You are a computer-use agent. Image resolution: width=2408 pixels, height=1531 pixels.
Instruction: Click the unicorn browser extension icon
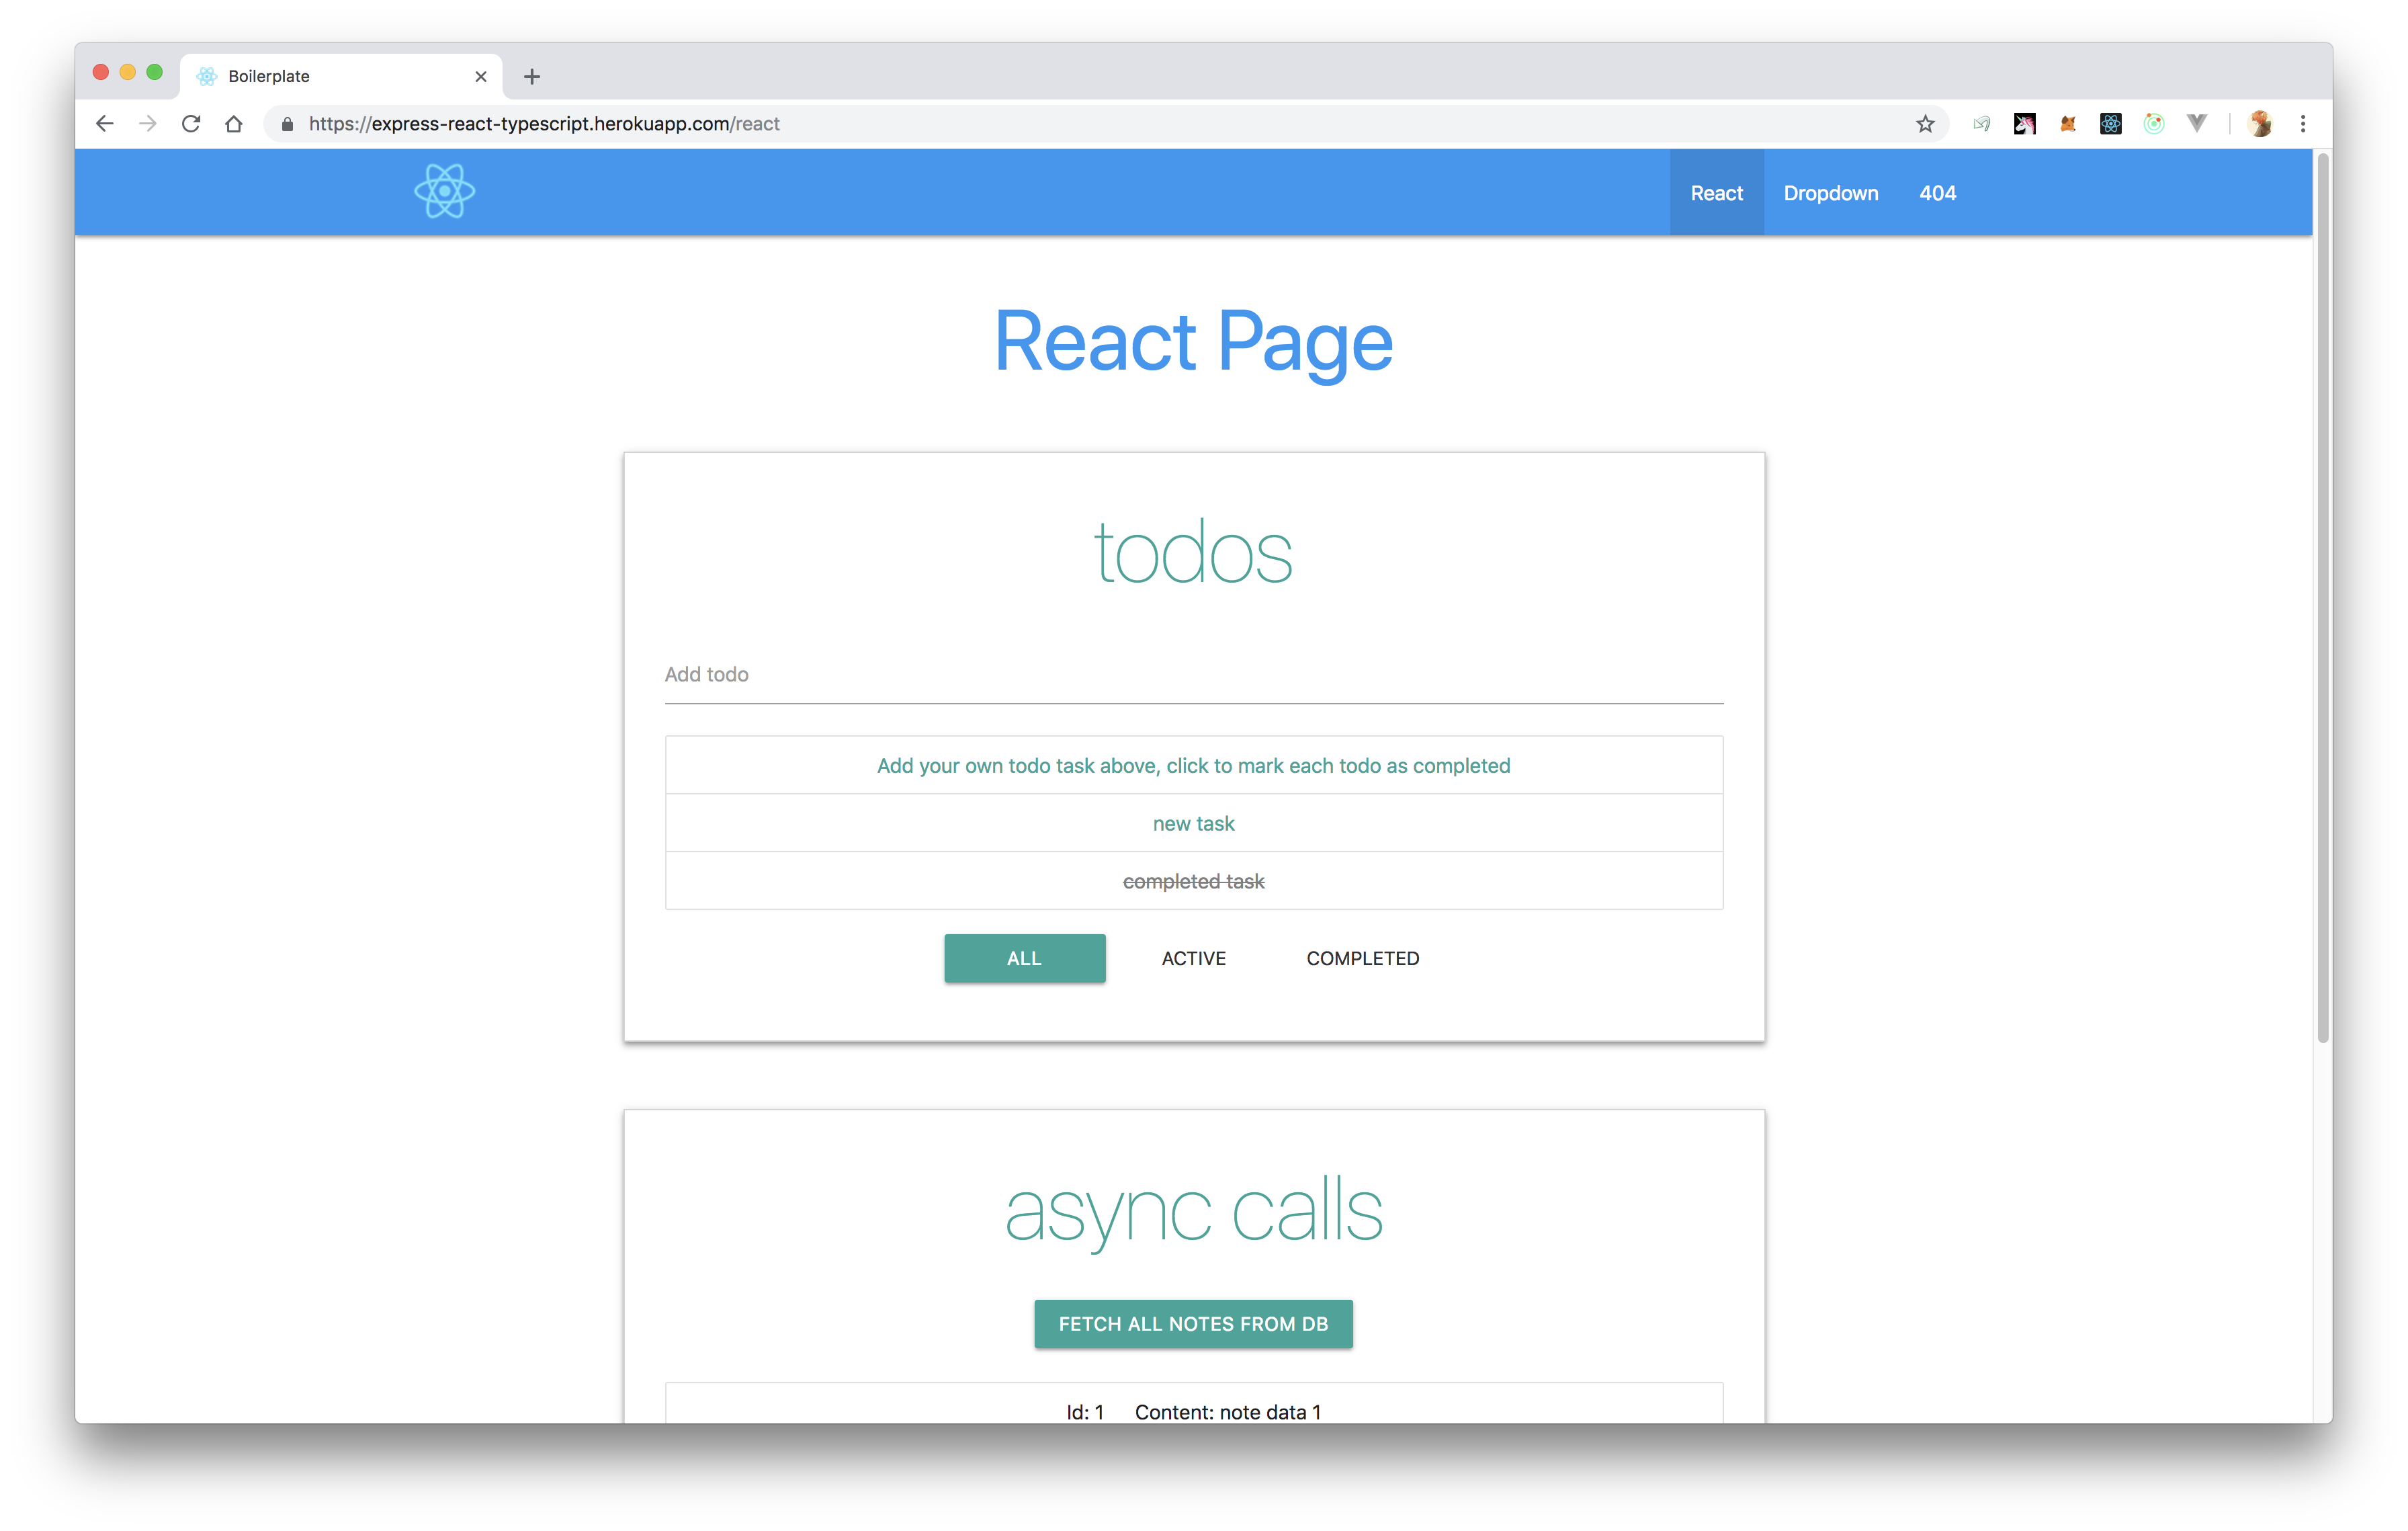pos(2025,123)
